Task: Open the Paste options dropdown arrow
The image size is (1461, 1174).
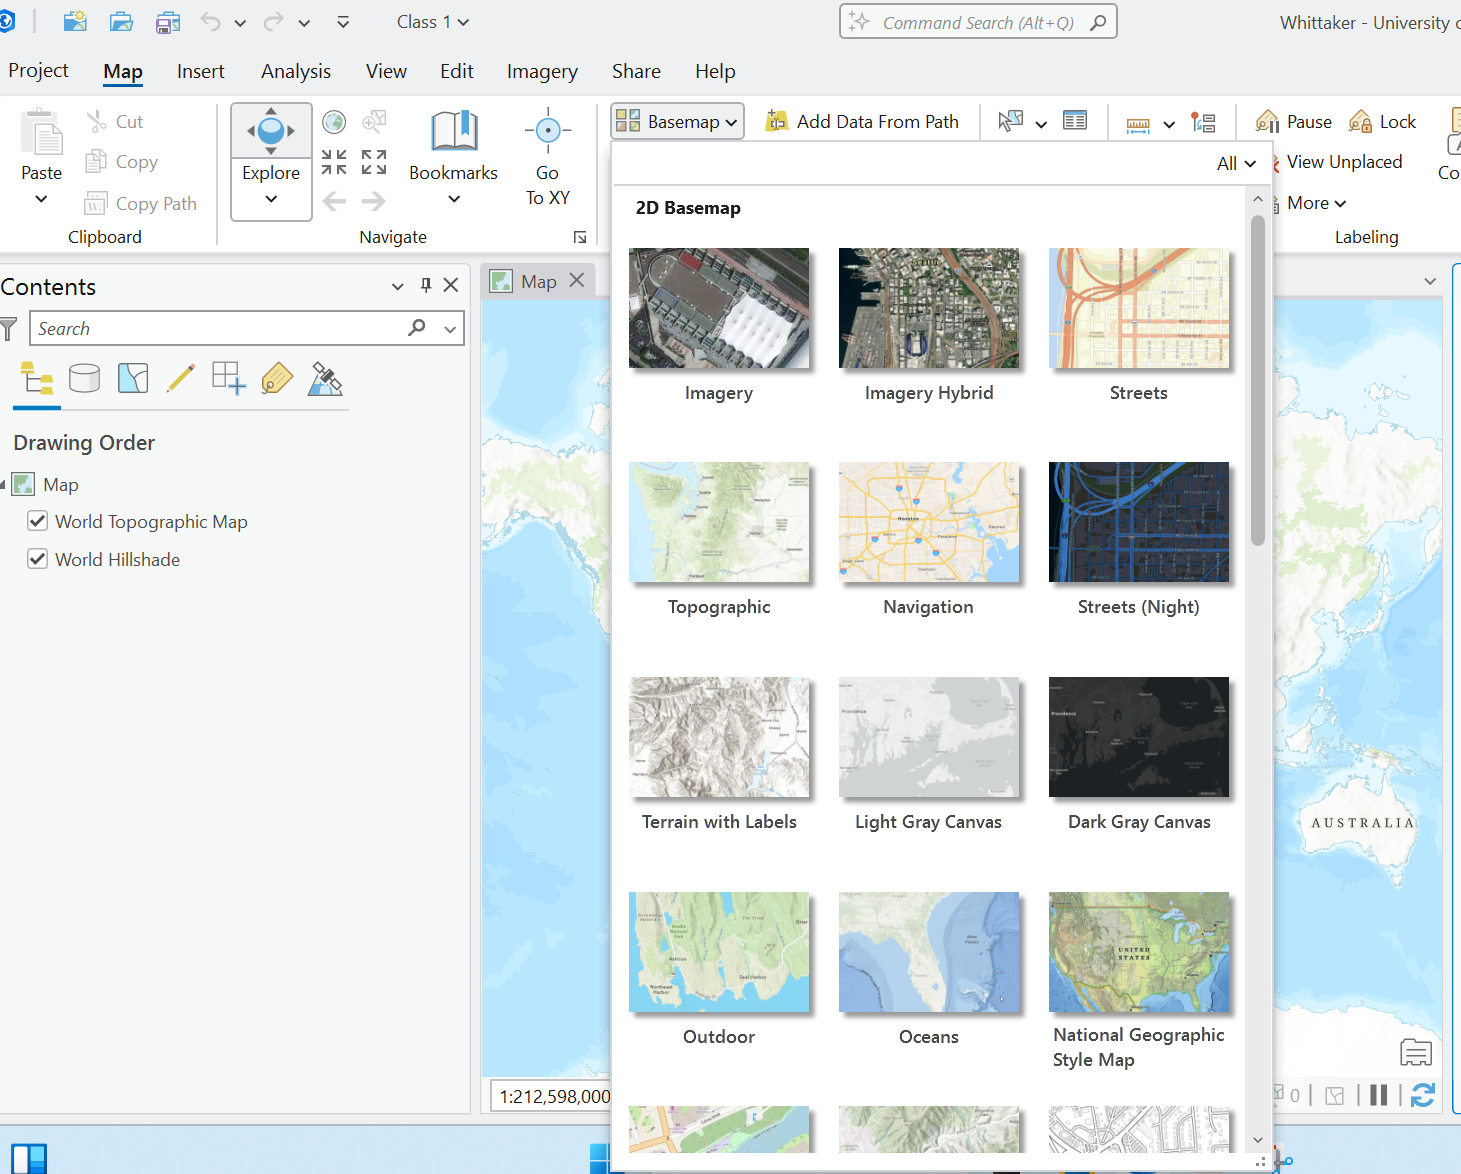Action: [x=41, y=199]
